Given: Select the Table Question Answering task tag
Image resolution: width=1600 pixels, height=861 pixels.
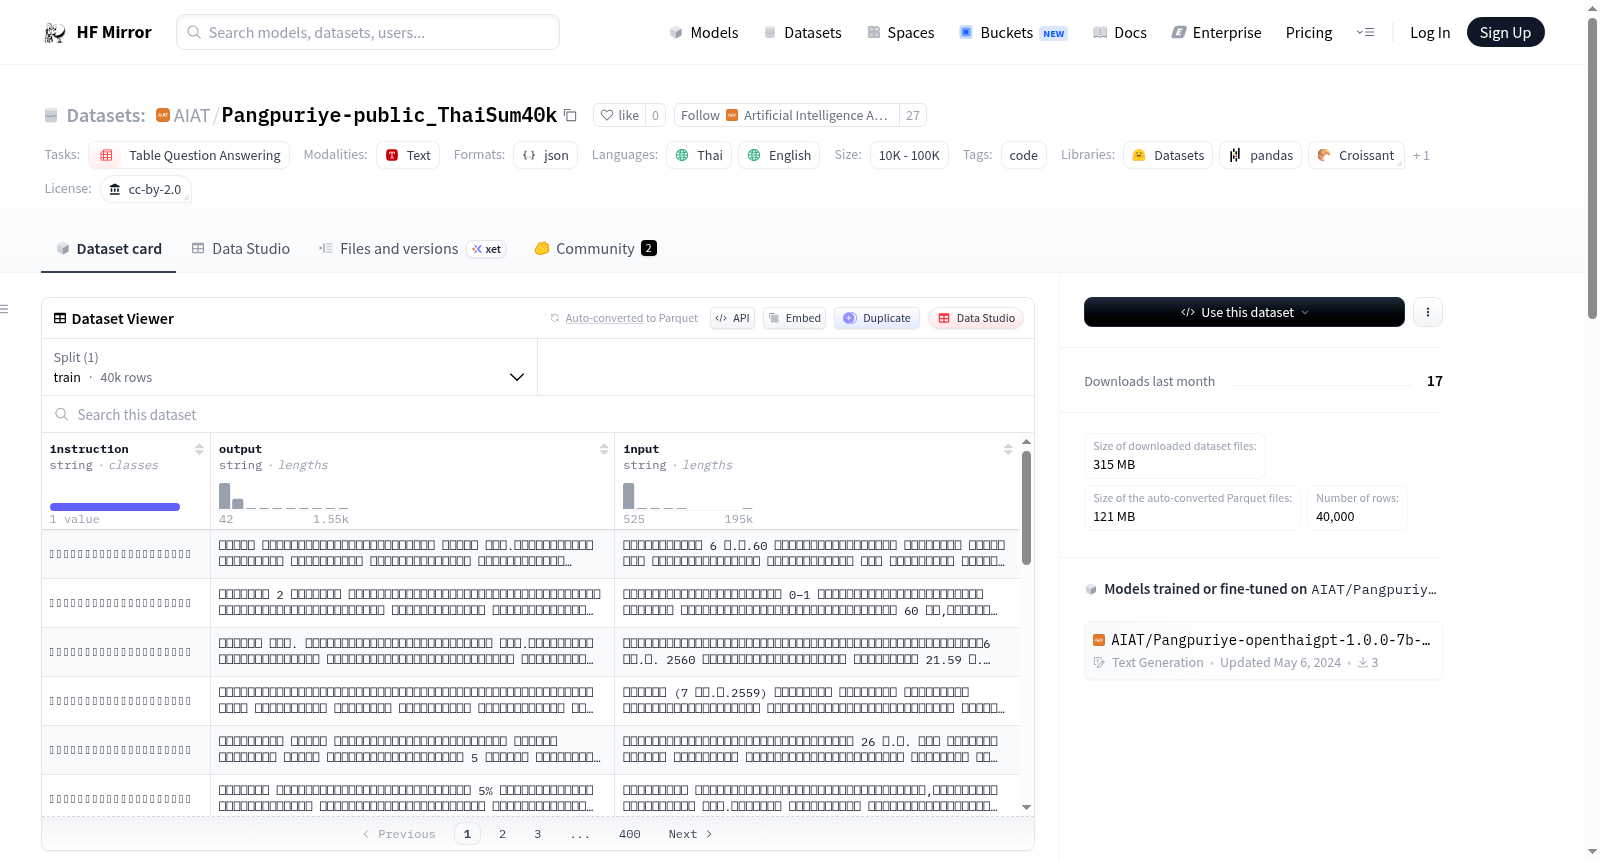Looking at the screenshot, I should coord(189,155).
